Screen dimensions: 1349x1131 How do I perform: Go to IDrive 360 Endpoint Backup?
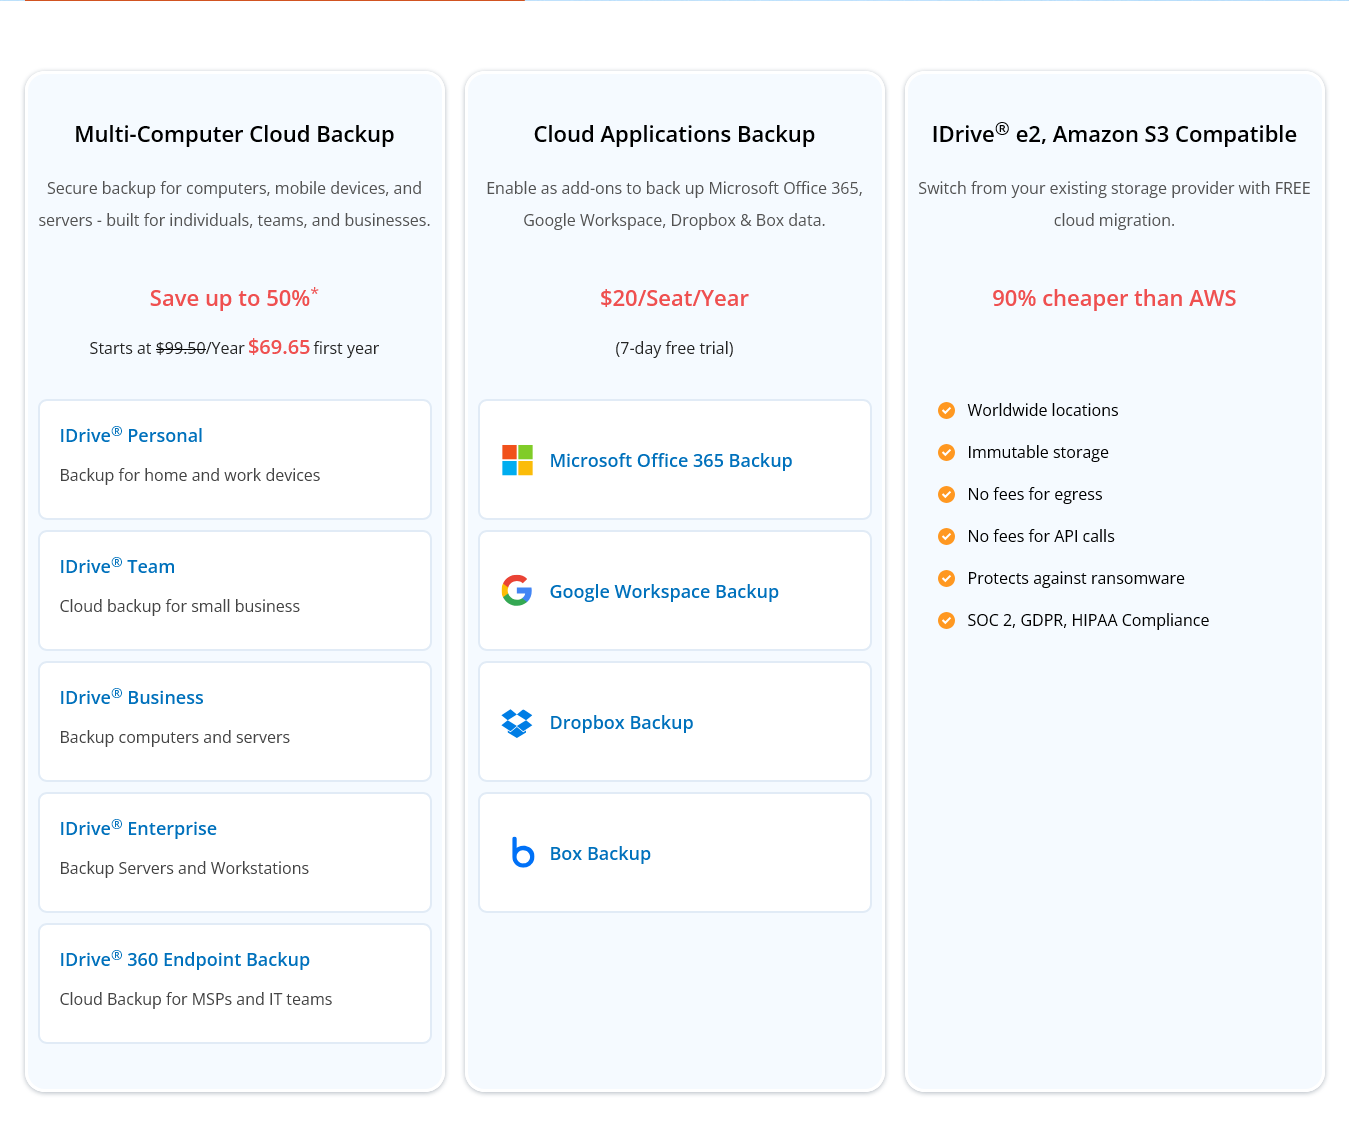click(x=185, y=960)
